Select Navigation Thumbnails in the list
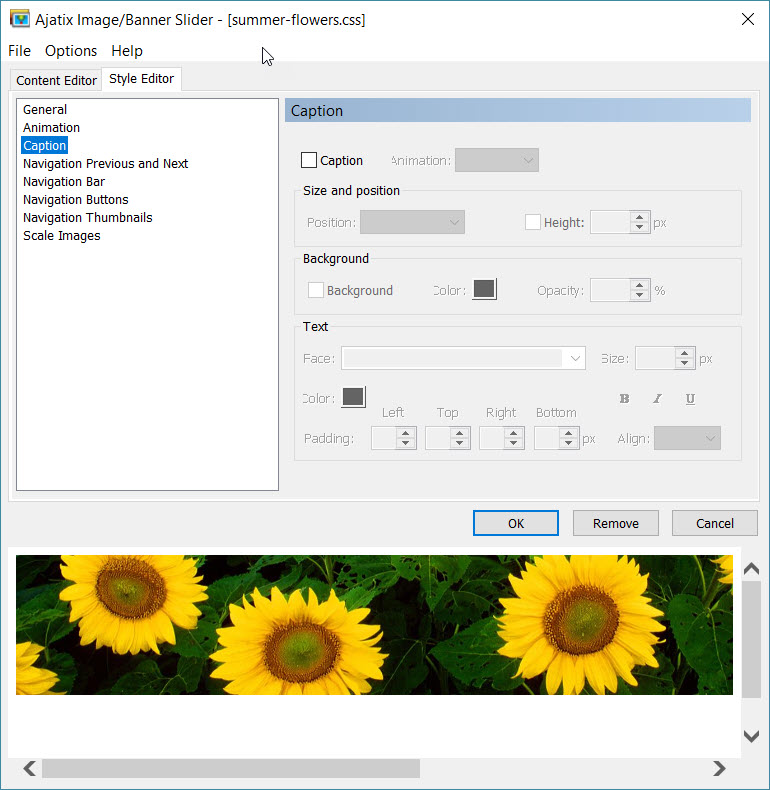The image size is (770, 790). point(88,218)
